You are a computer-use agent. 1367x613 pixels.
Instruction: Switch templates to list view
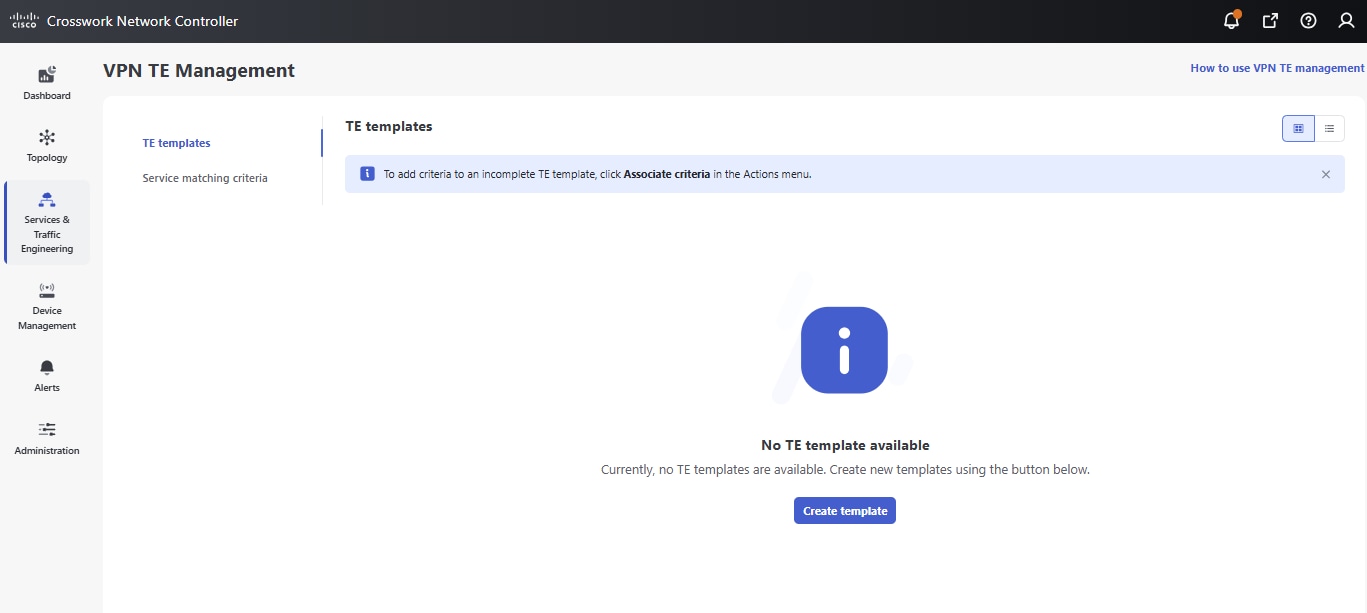[x=1330, y=128]
